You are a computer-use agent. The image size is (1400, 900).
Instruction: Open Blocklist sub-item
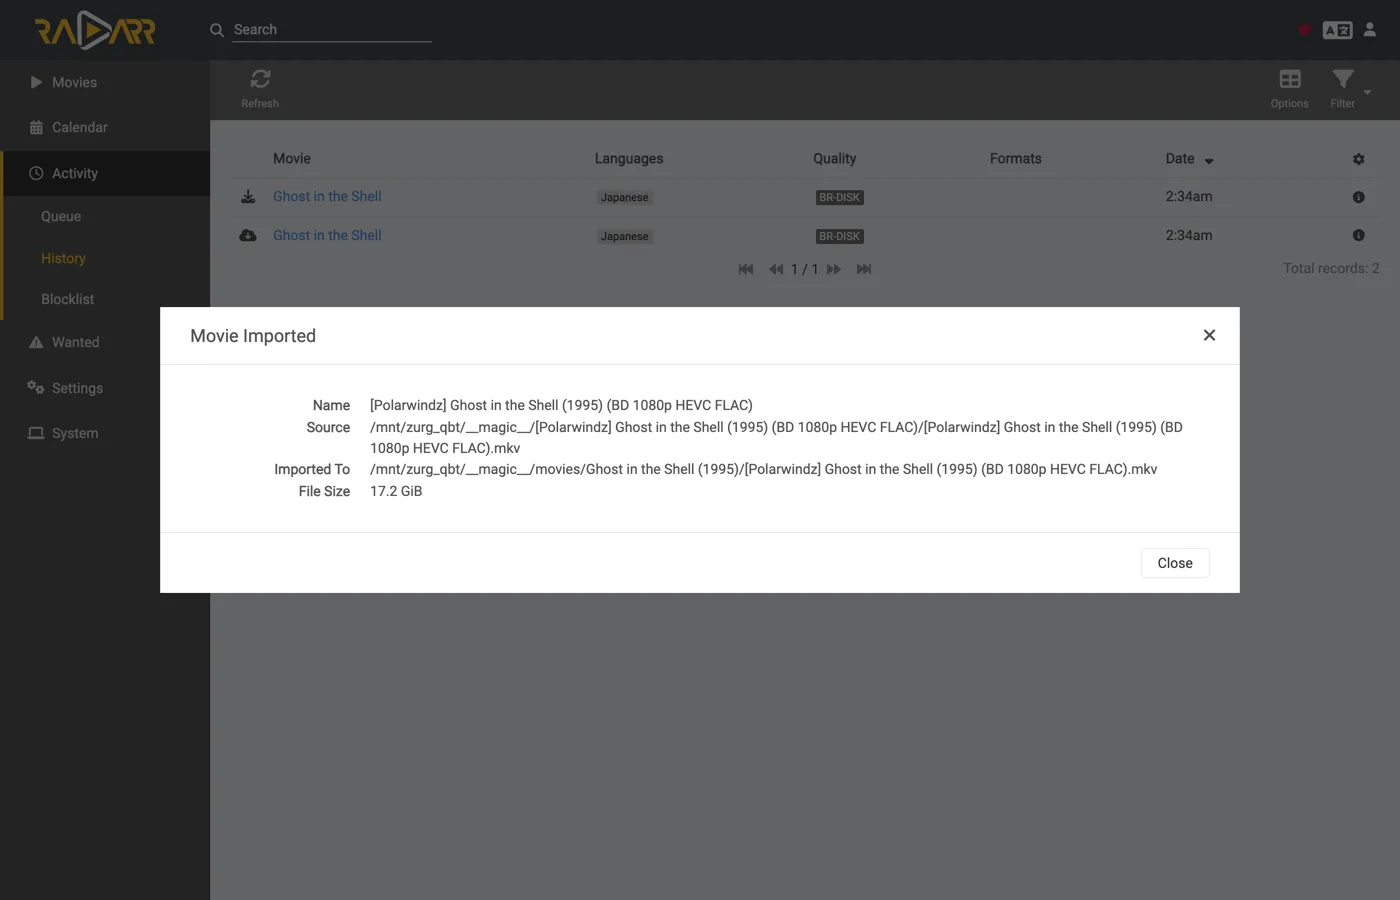pyautogui.click(x=67, y=299)
